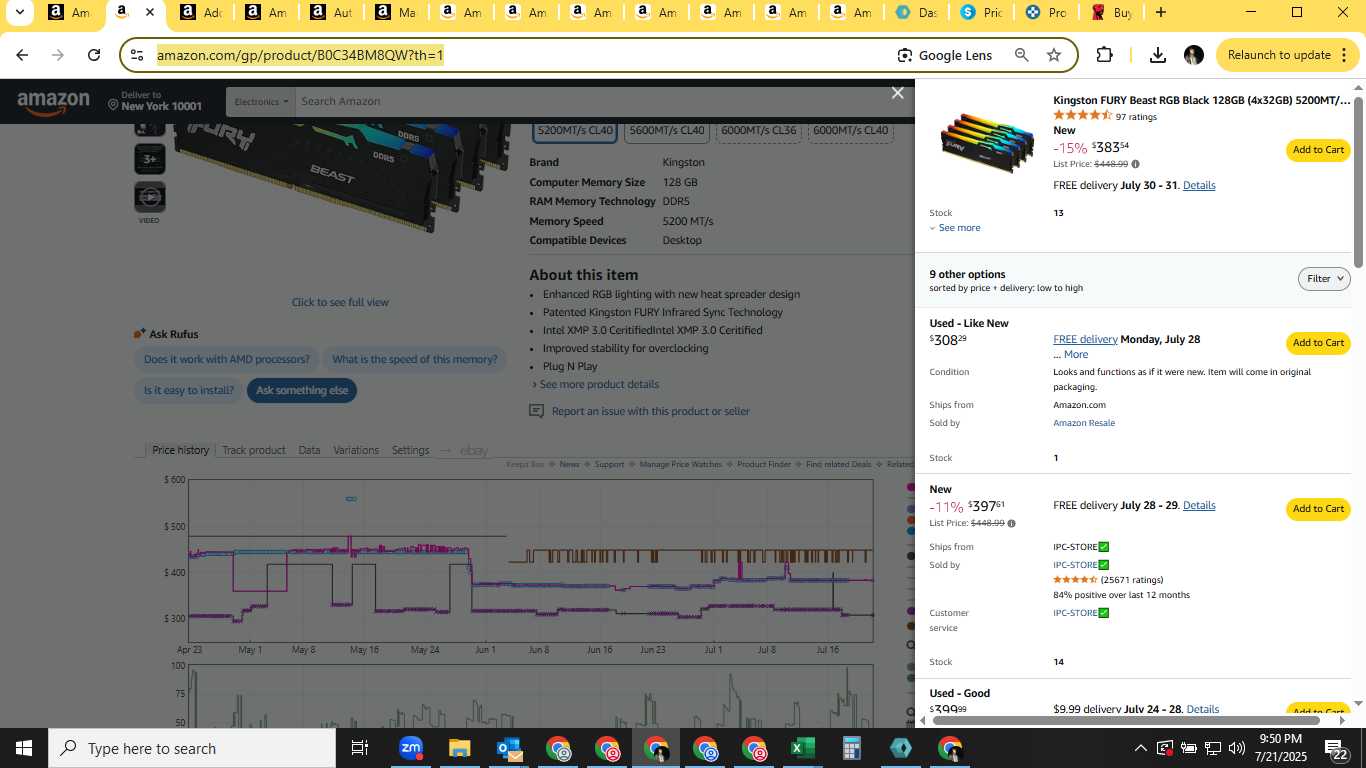Select the 5200MT/s CL40 speed option
Screen dimensions: 1366x768
click(x=575, y=131)
